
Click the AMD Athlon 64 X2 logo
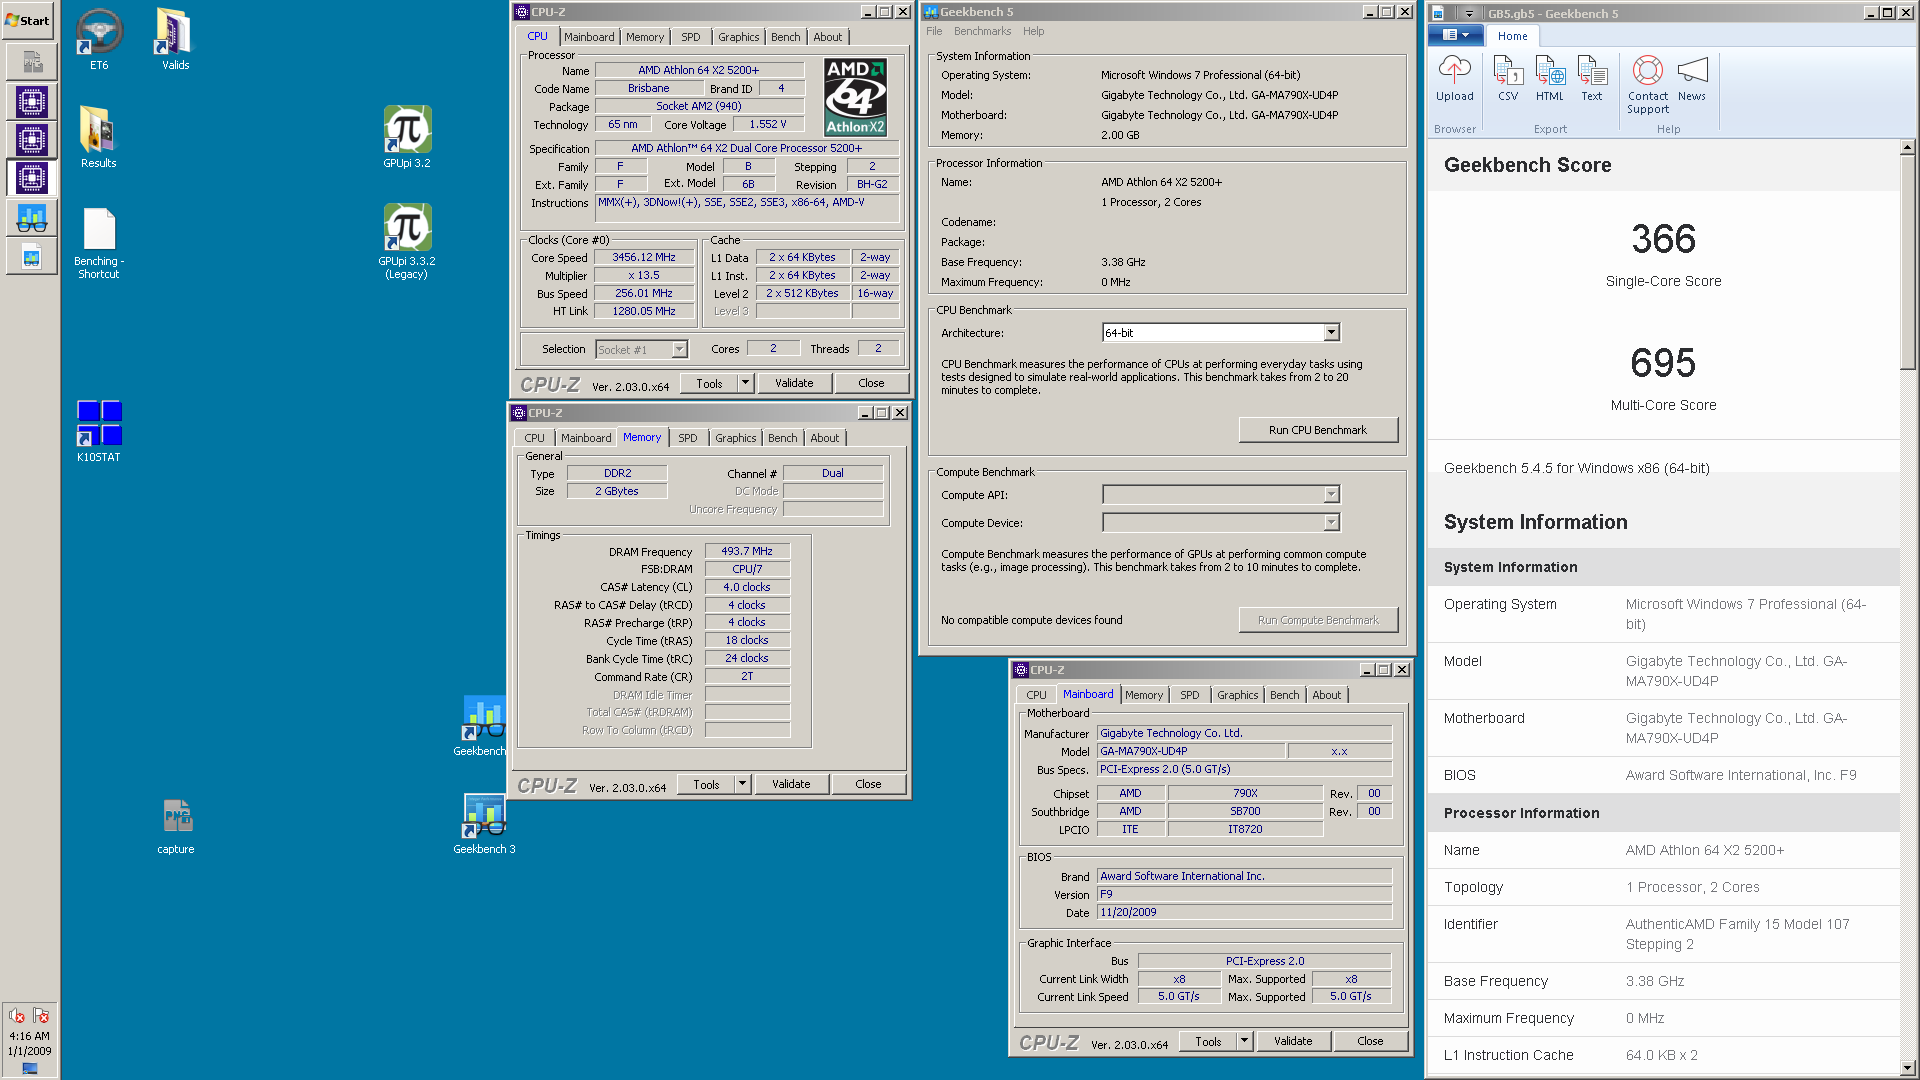click(855, 97)
